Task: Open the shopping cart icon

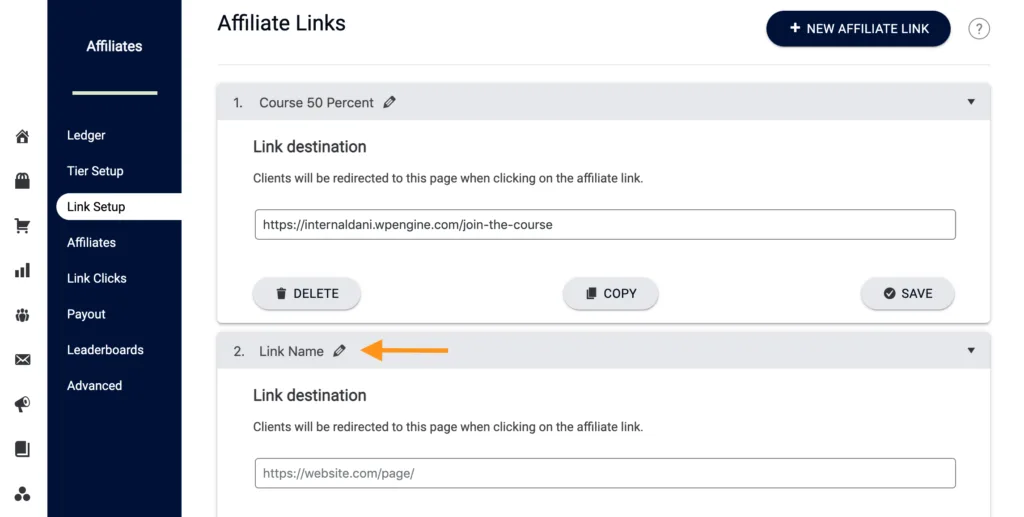Action: (22, 226)
